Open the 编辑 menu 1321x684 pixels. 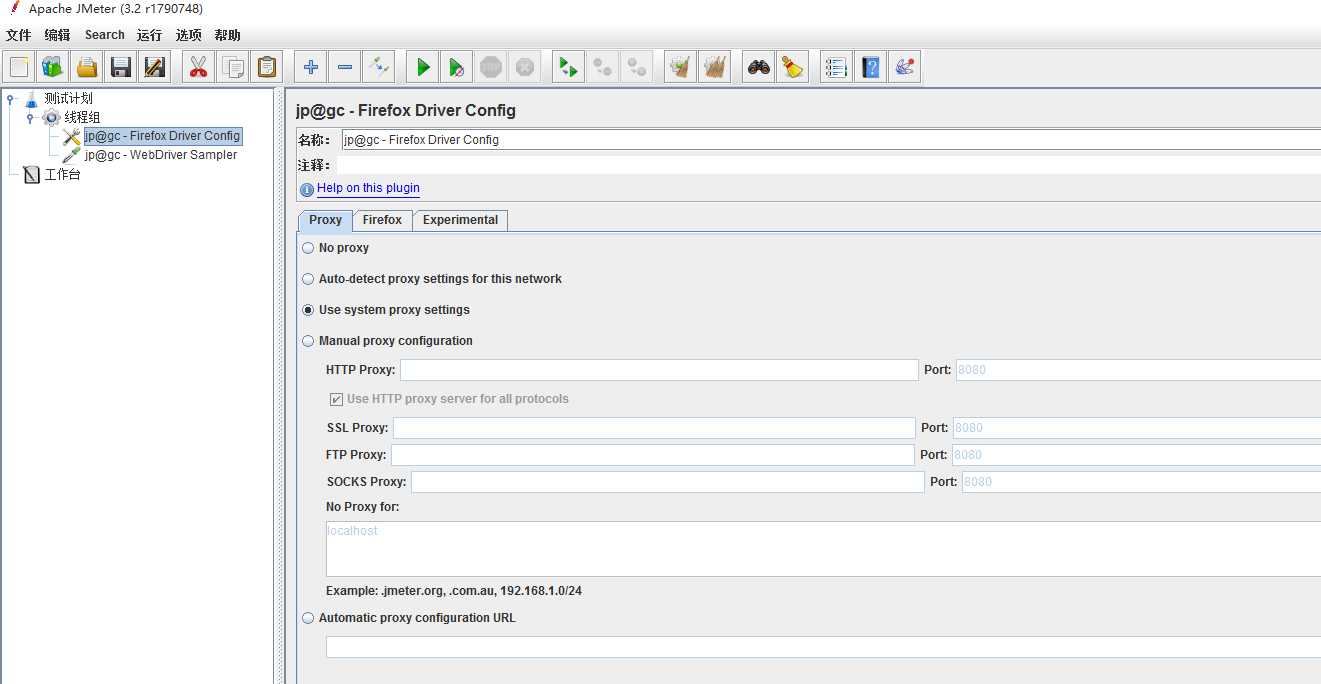pyautogui.click(x=58, y=35)
